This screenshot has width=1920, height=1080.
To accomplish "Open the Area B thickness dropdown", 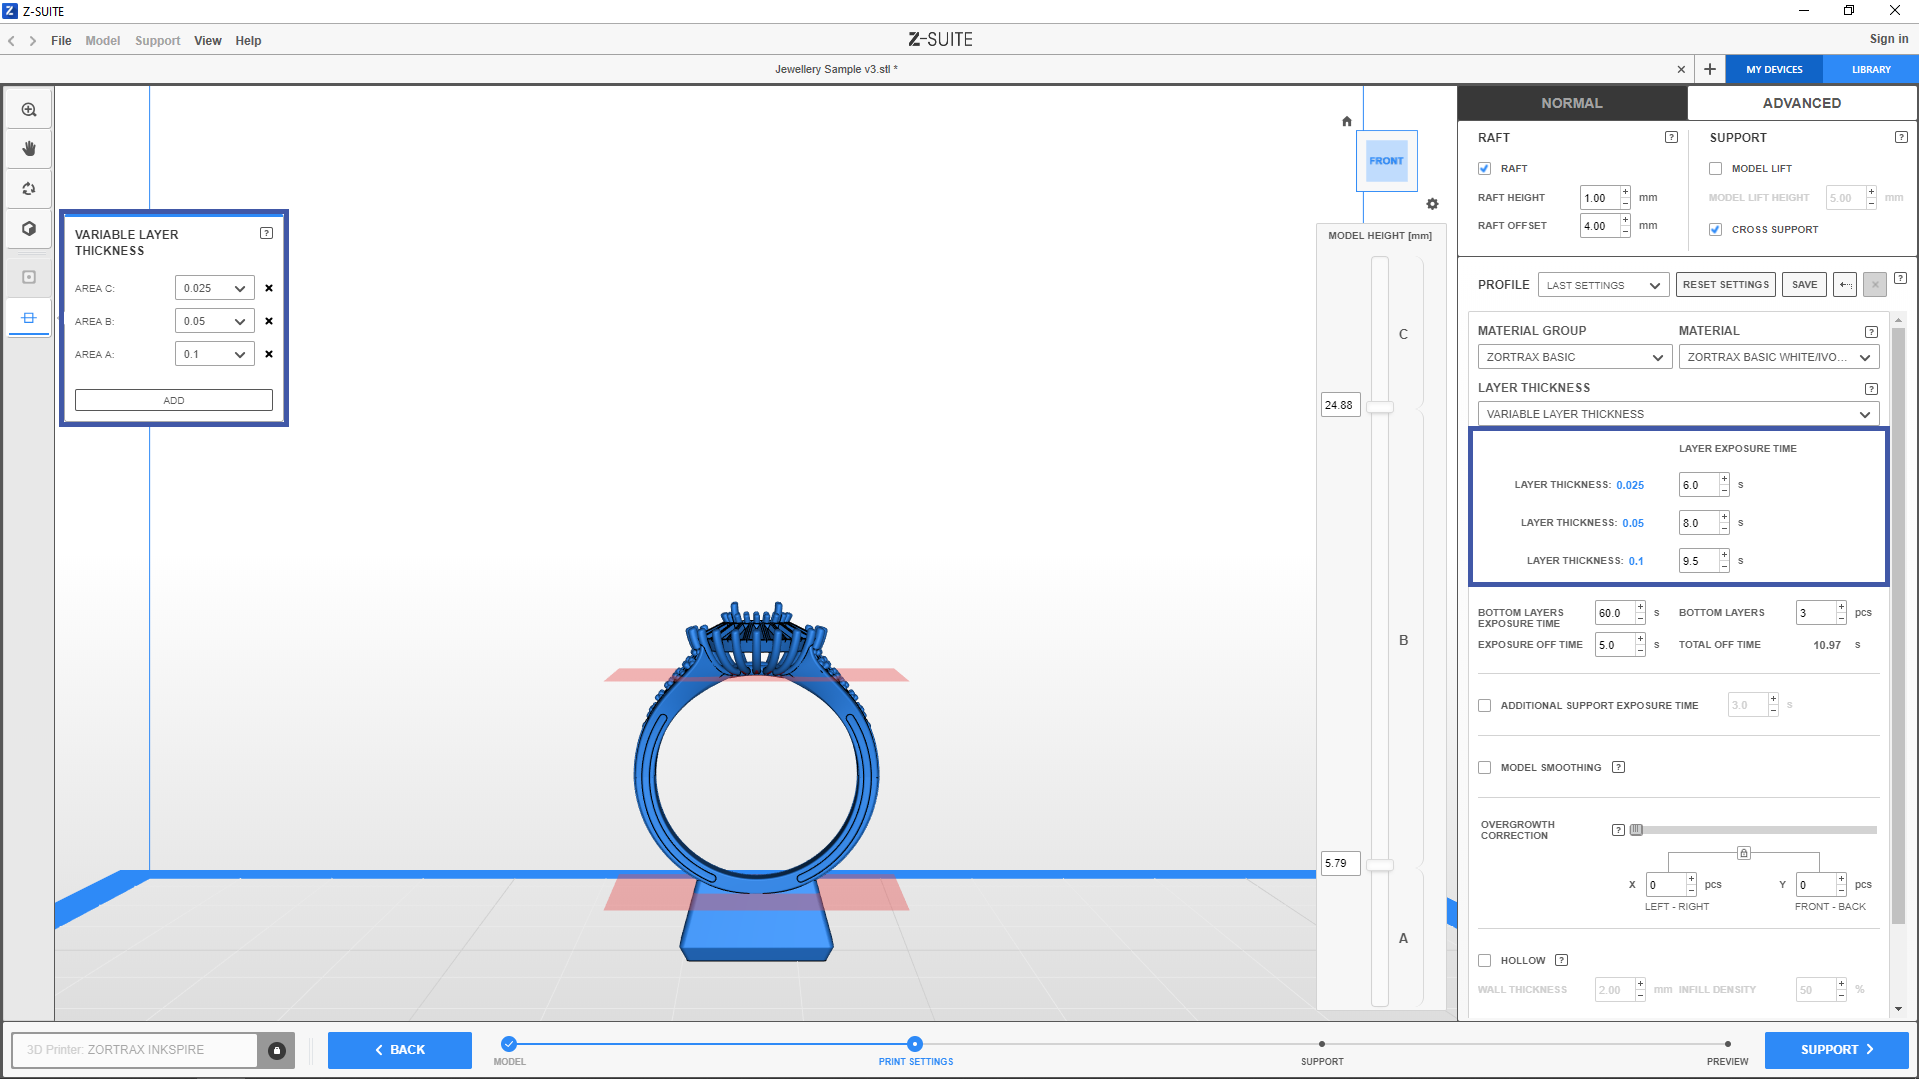I will 214,321.
